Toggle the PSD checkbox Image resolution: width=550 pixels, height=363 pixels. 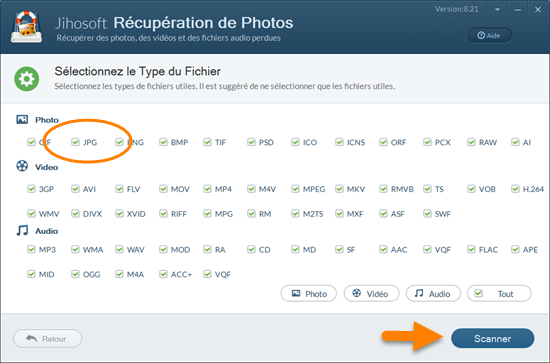pos(251,142)
